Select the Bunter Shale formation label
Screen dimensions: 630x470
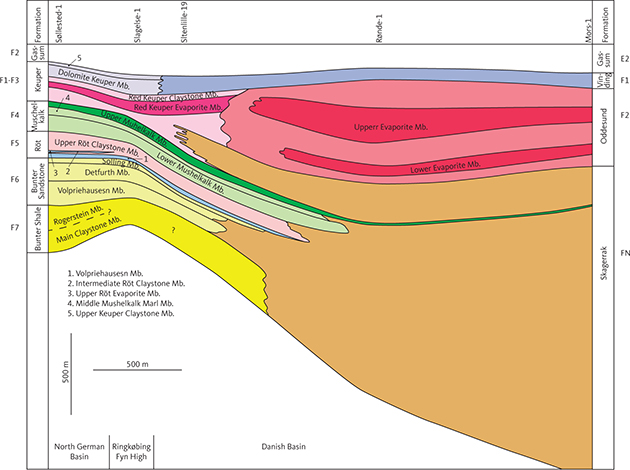pyautogui.click(x=38, y=229)
